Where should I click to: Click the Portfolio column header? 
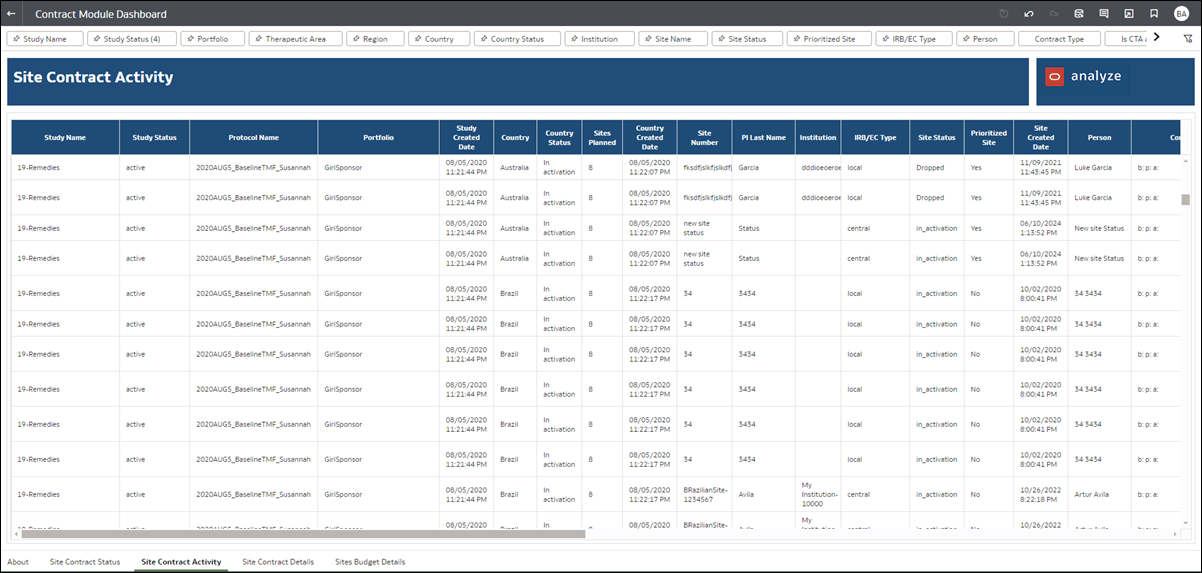378,137
